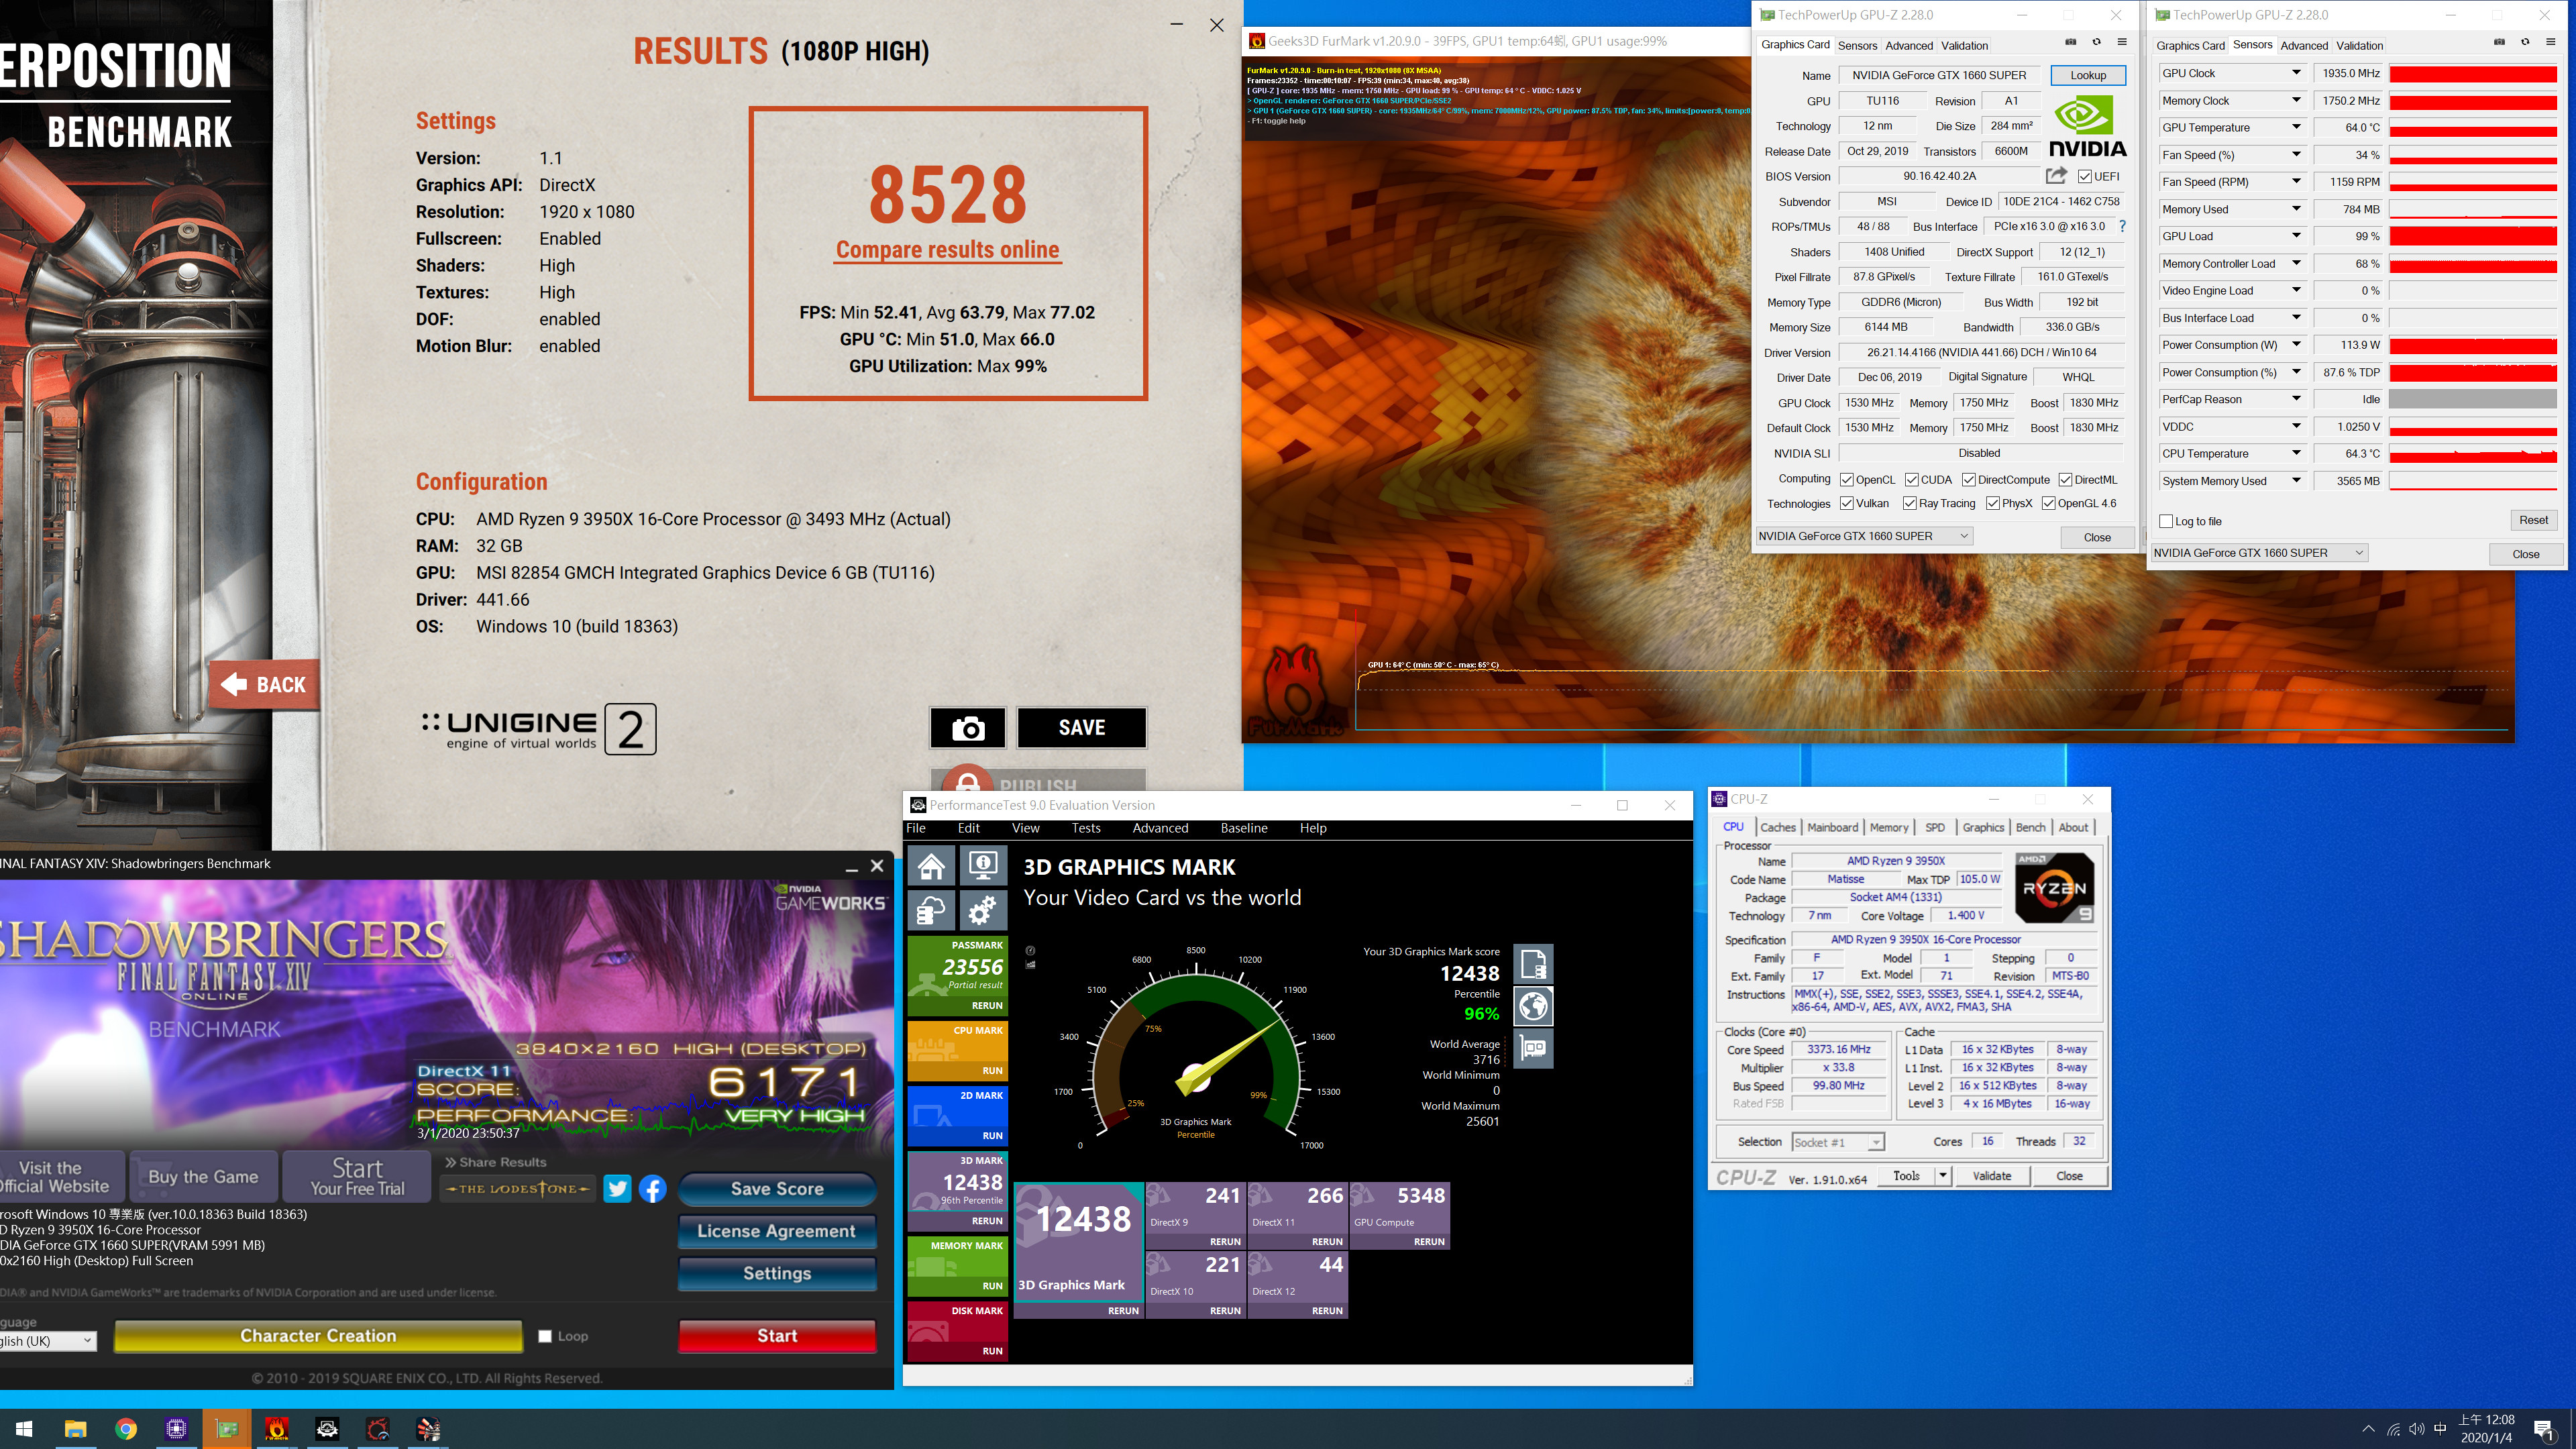
Task: Click SAVE button in Superposition results
Action: [1082, 728]
